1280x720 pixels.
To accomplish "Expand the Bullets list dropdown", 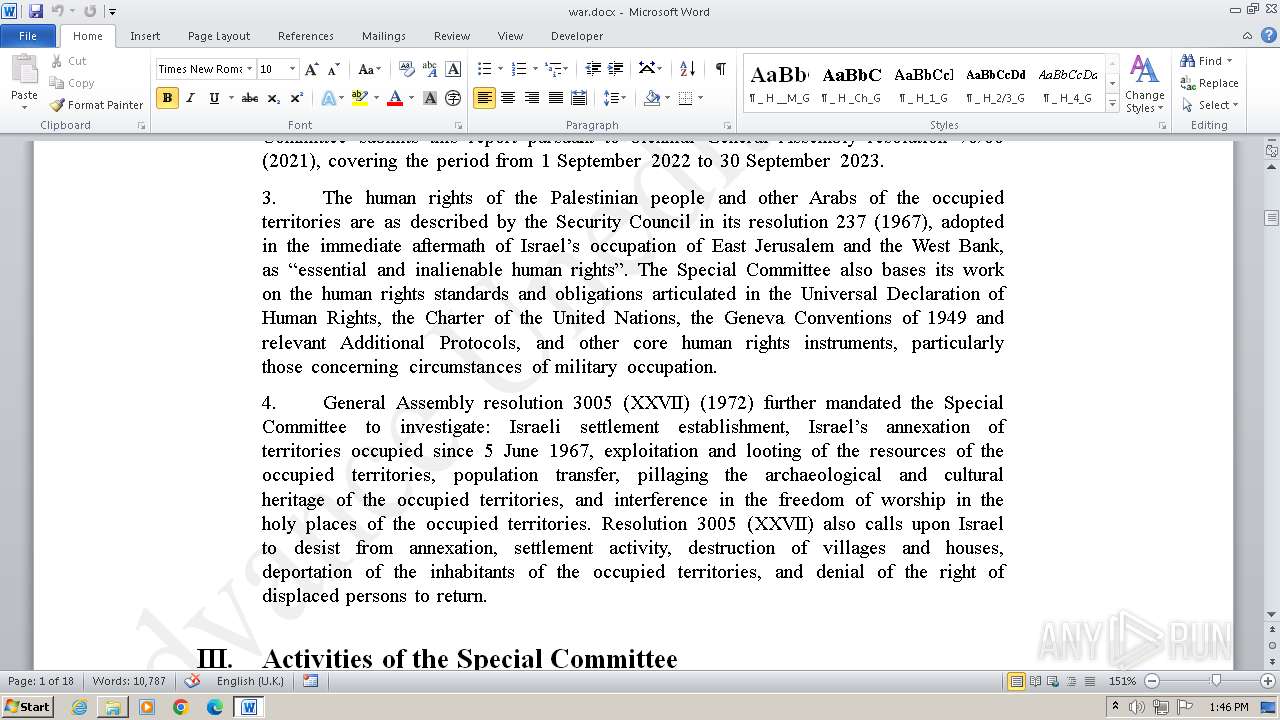I will click(x=500, y=69).
